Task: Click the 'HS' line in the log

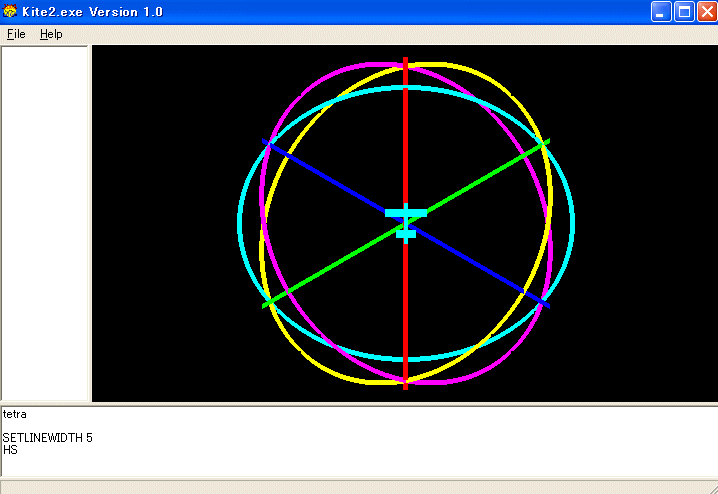Action: pos(10,450)
